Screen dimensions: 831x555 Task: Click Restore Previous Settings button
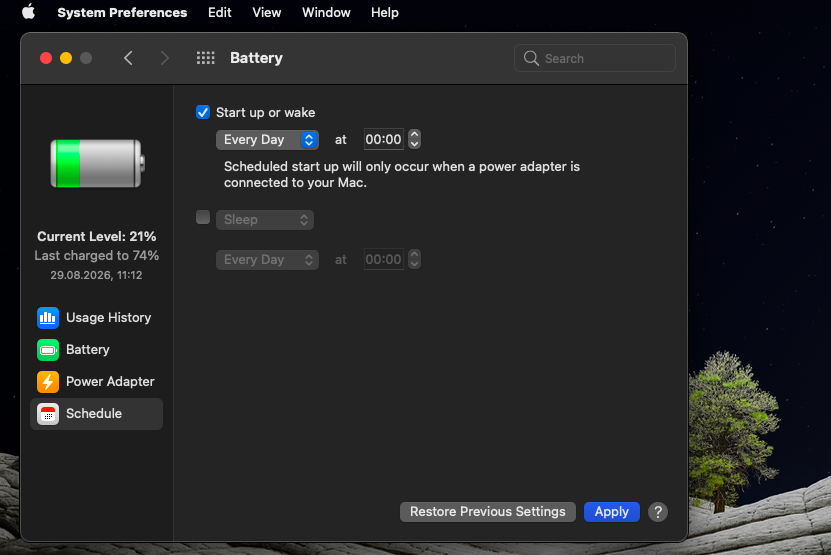[x=488, y=512]
